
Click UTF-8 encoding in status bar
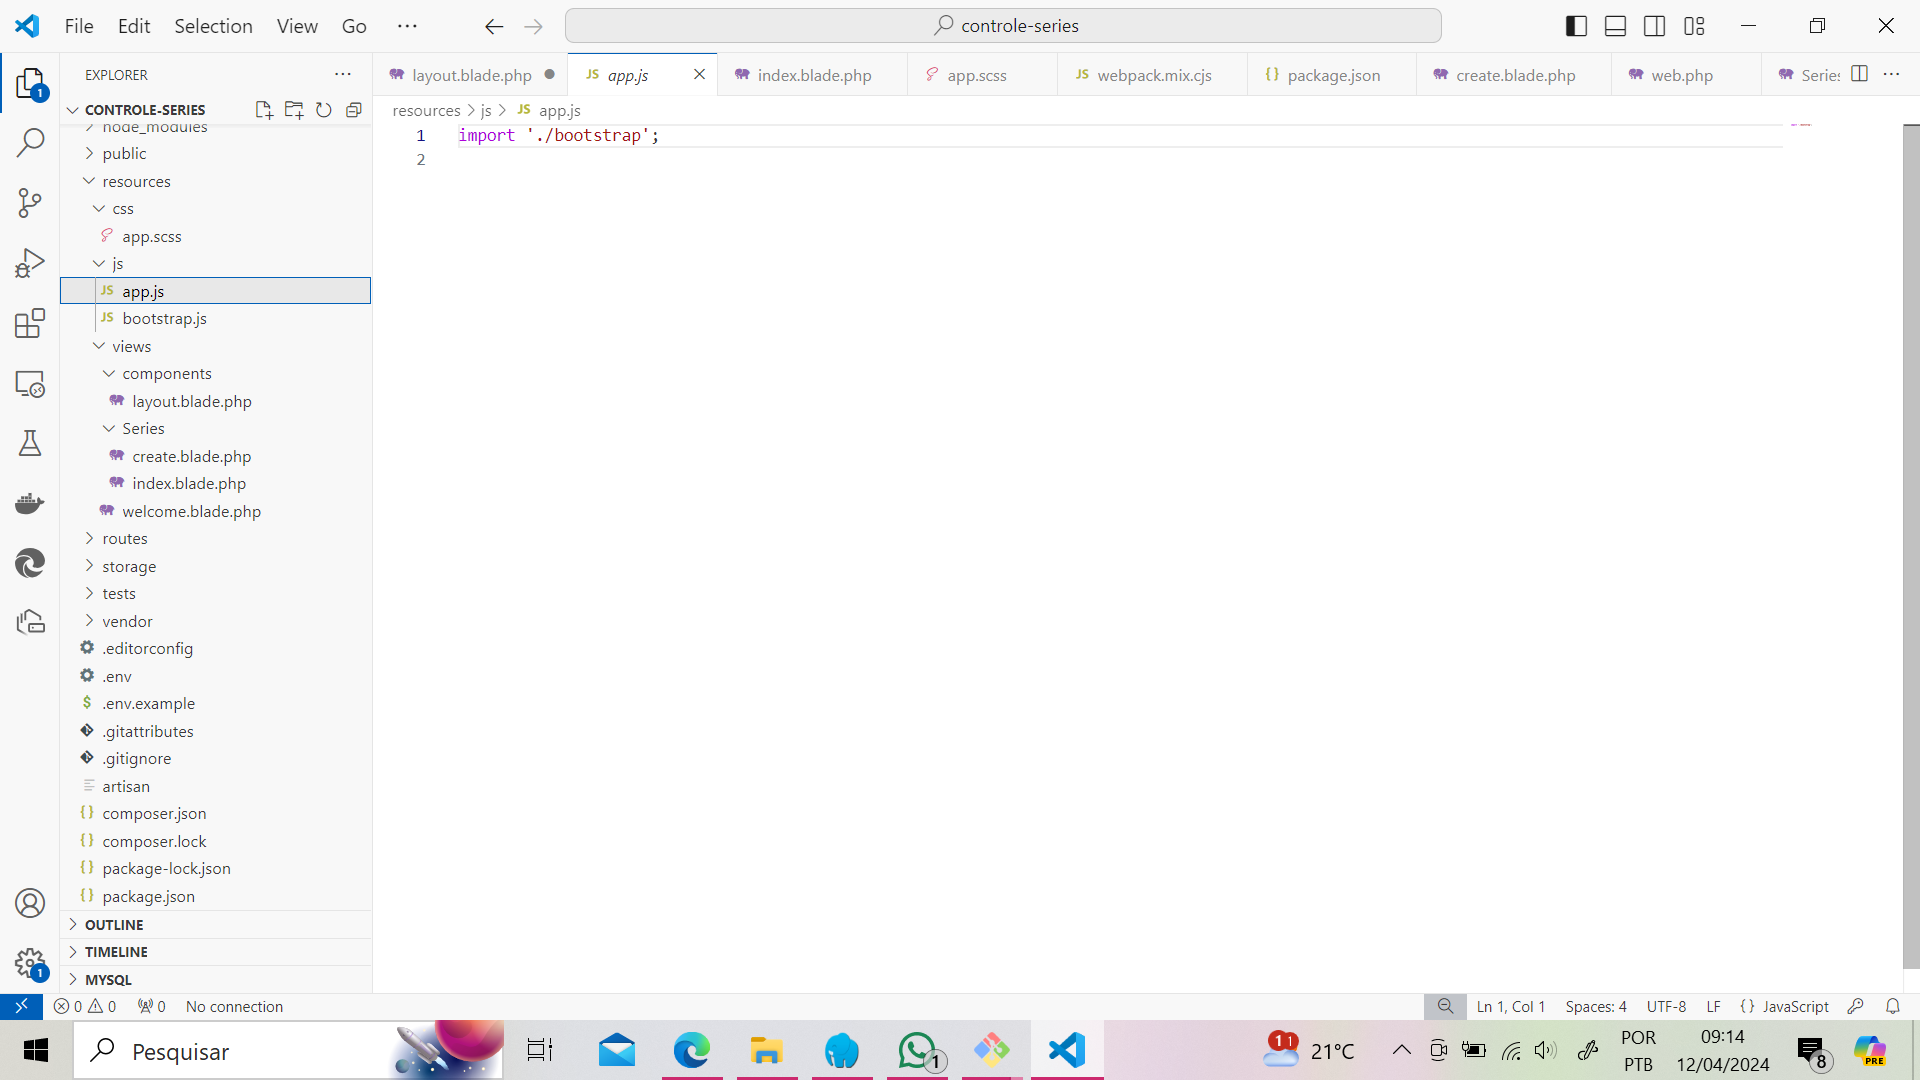click(x=1666, y=1007)
